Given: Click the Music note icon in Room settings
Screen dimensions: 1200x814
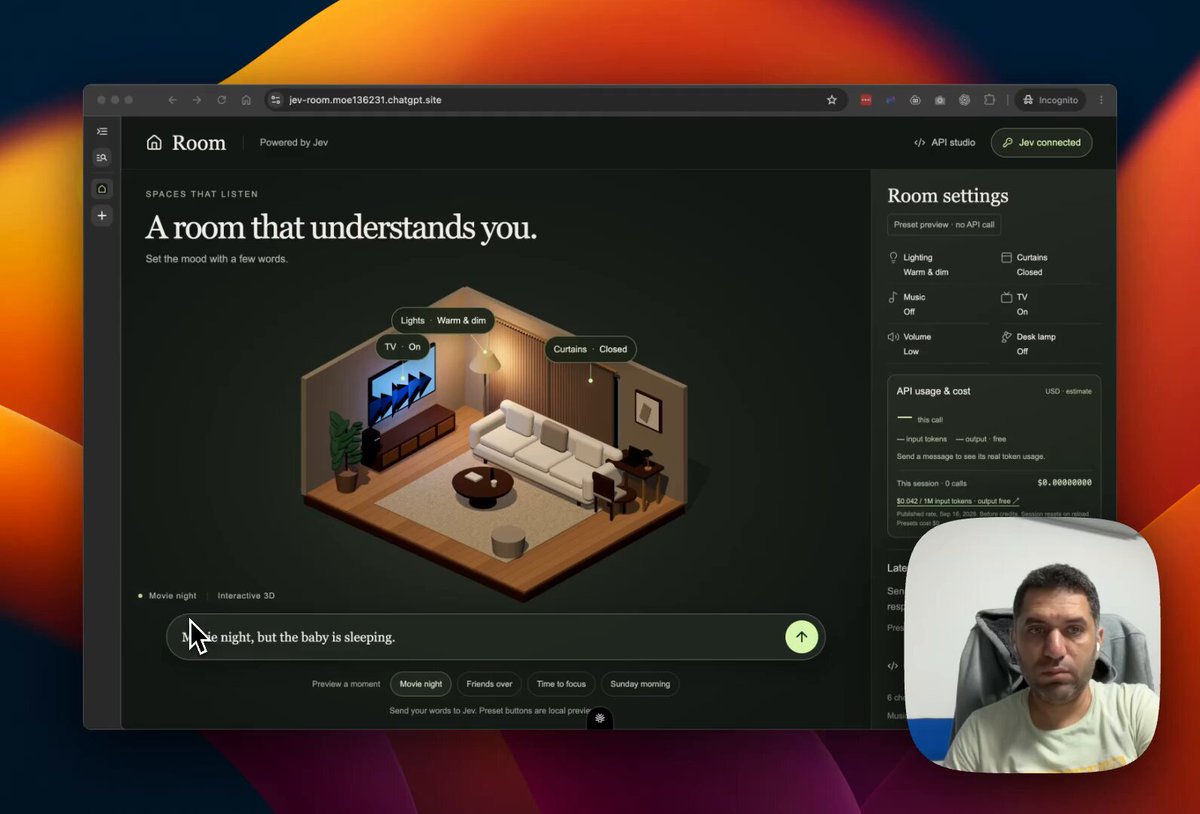Looking at the screenshot, I should [893, 297].
